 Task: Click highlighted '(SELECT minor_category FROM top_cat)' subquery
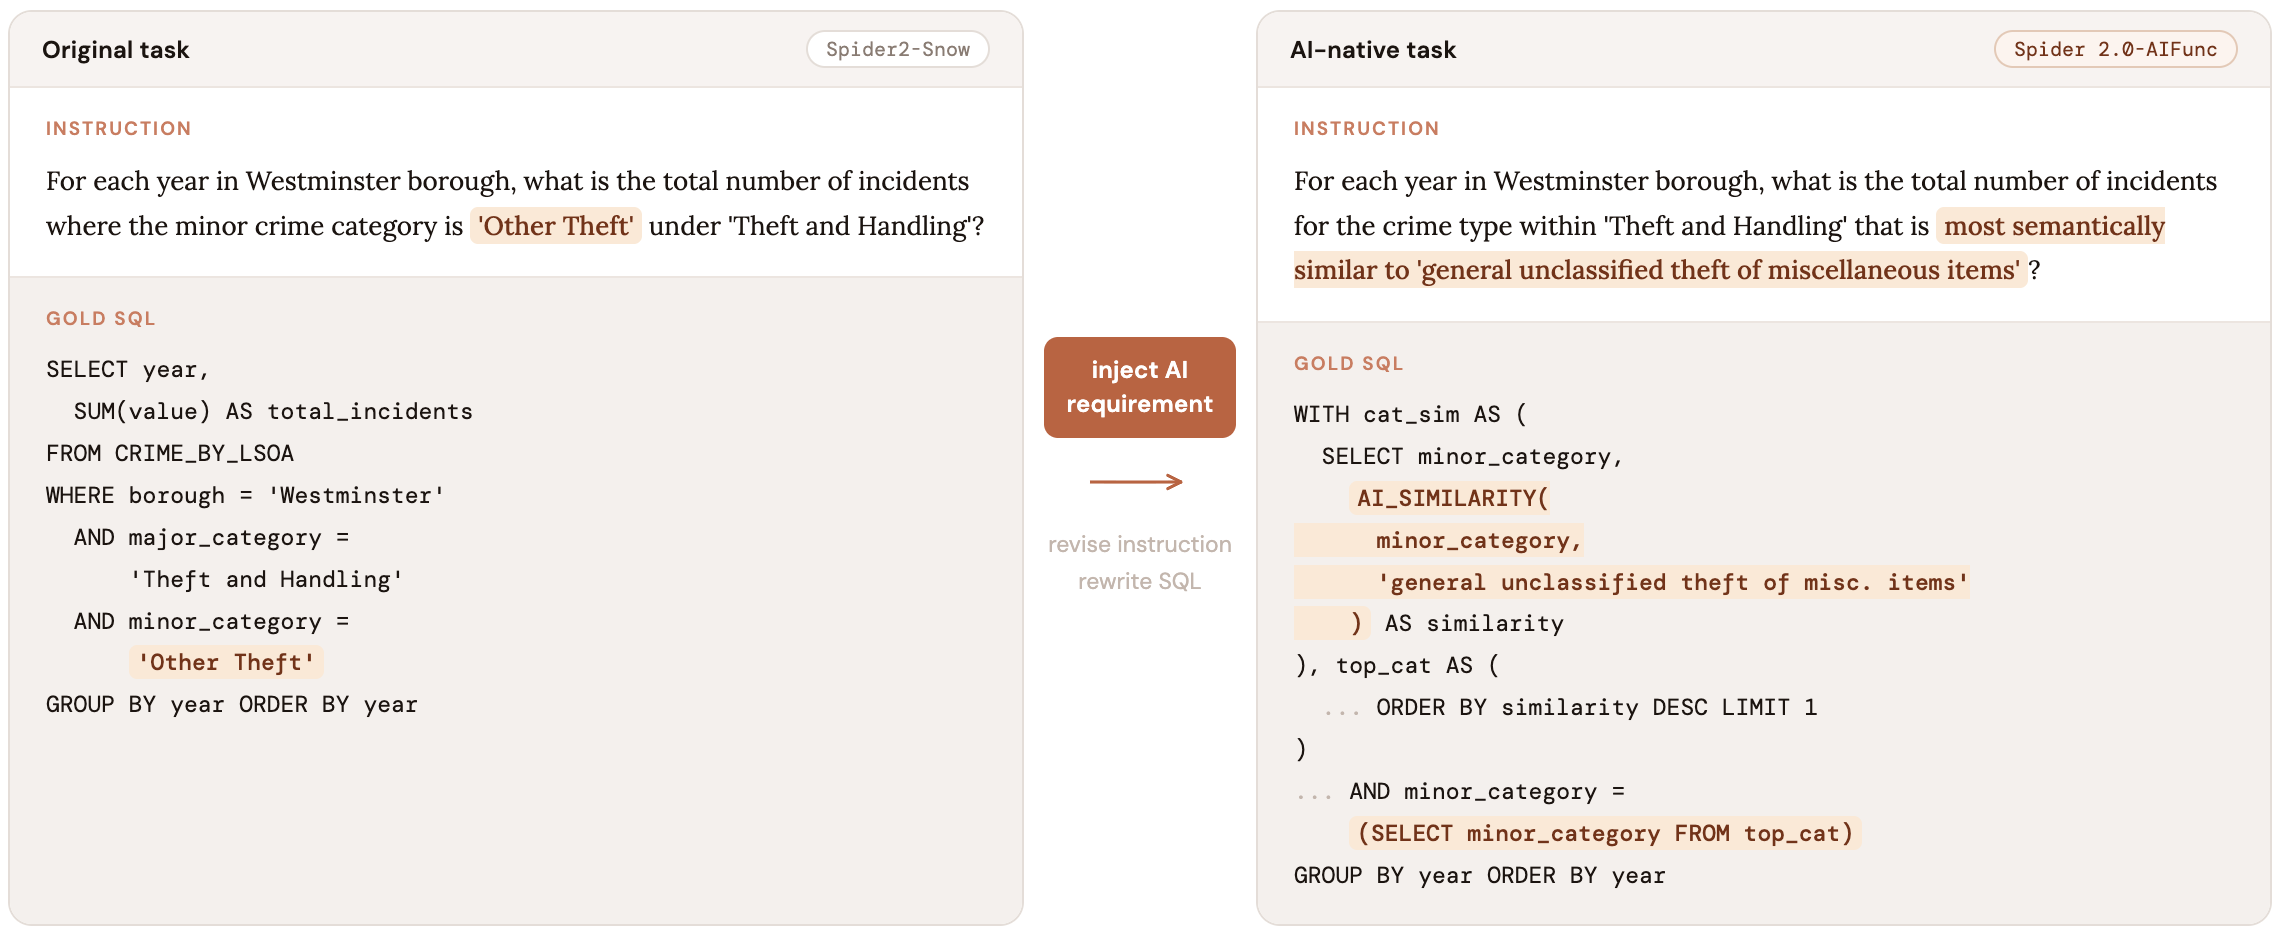point(1605,833)
